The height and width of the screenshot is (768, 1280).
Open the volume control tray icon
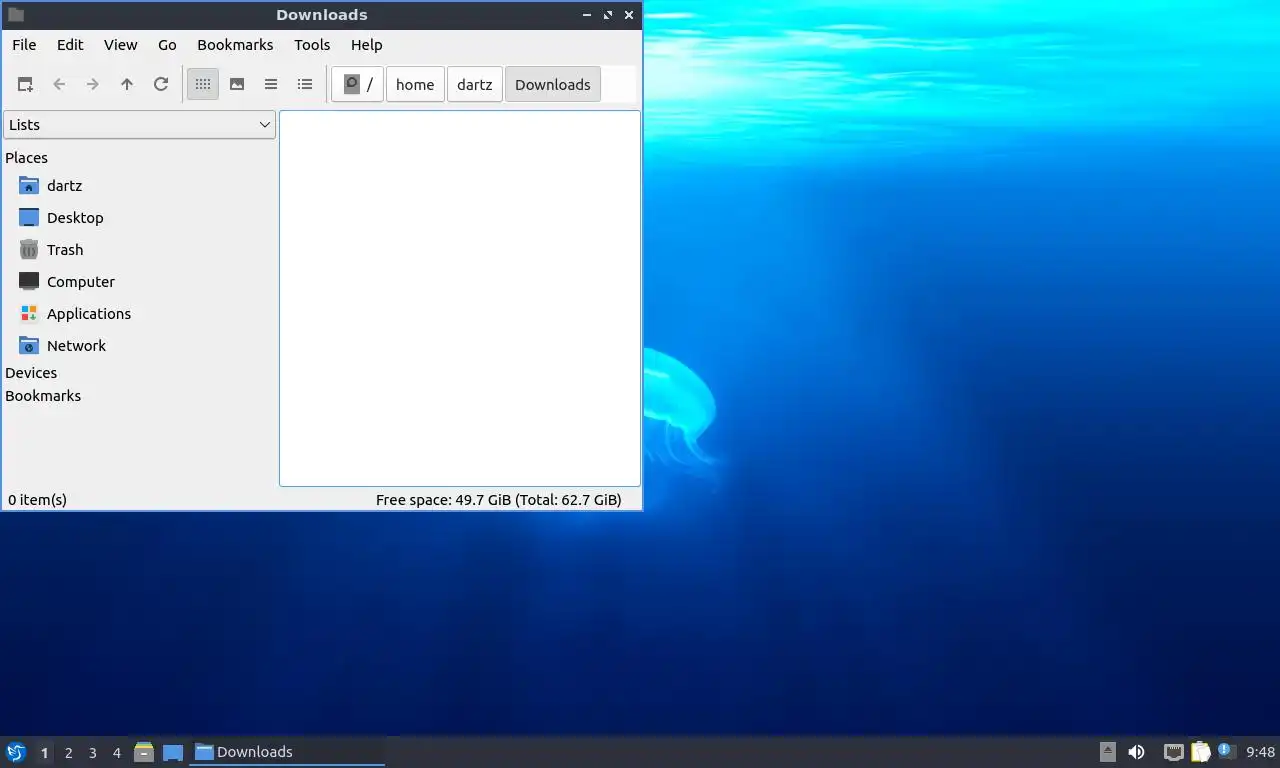pyautogui.click(x=1137, y=752)
